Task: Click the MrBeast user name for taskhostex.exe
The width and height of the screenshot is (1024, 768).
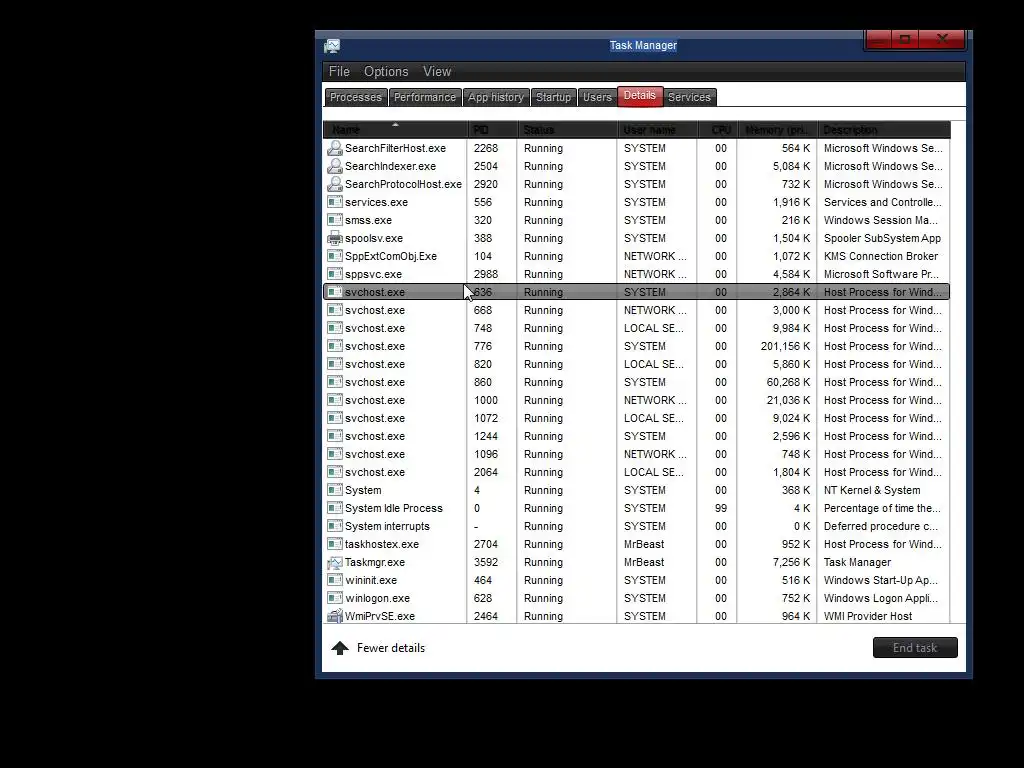Action: coord(644,544)
